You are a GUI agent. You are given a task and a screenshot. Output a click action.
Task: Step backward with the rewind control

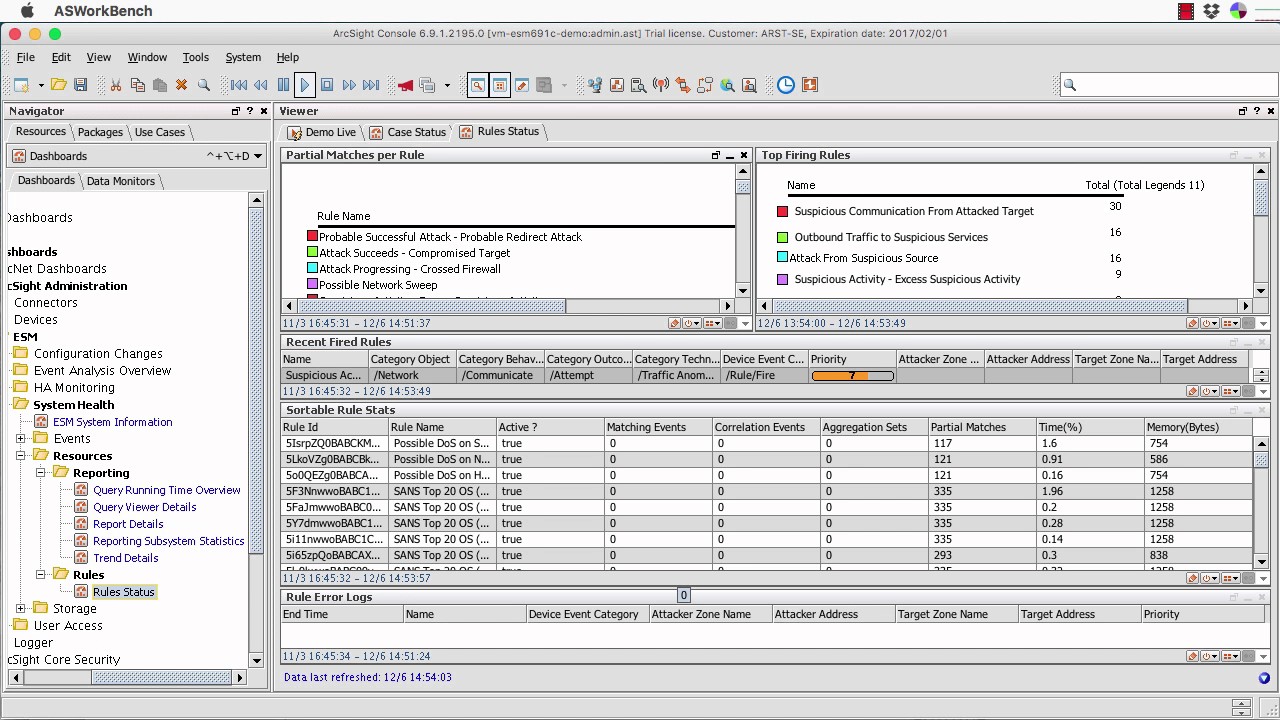(x=261, y=85)
